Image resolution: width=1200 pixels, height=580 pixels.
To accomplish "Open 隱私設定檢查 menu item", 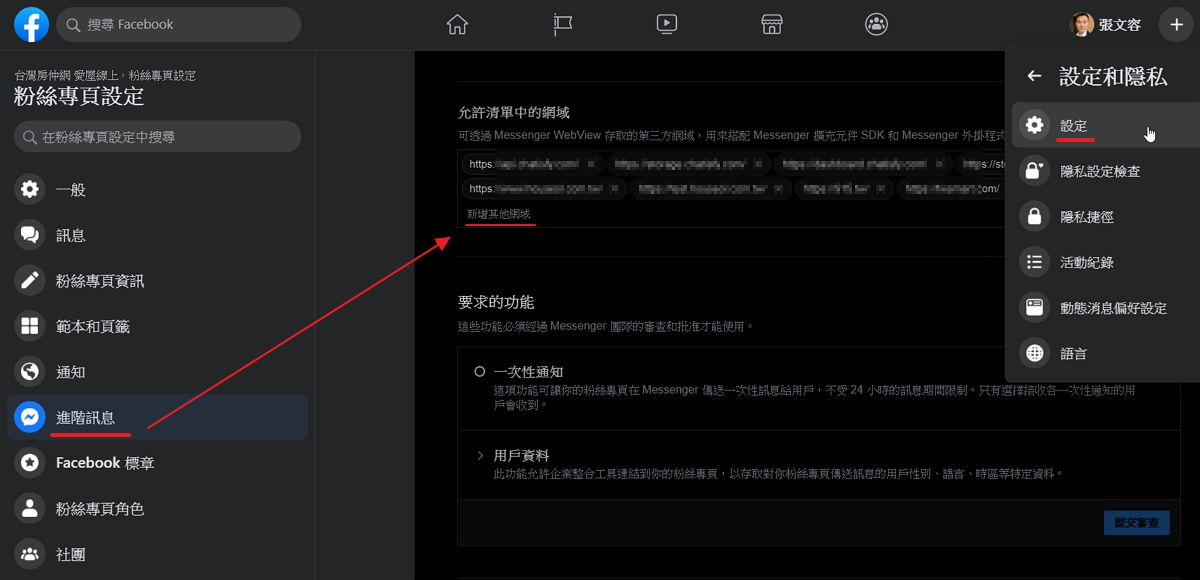I will [1100, 171].
